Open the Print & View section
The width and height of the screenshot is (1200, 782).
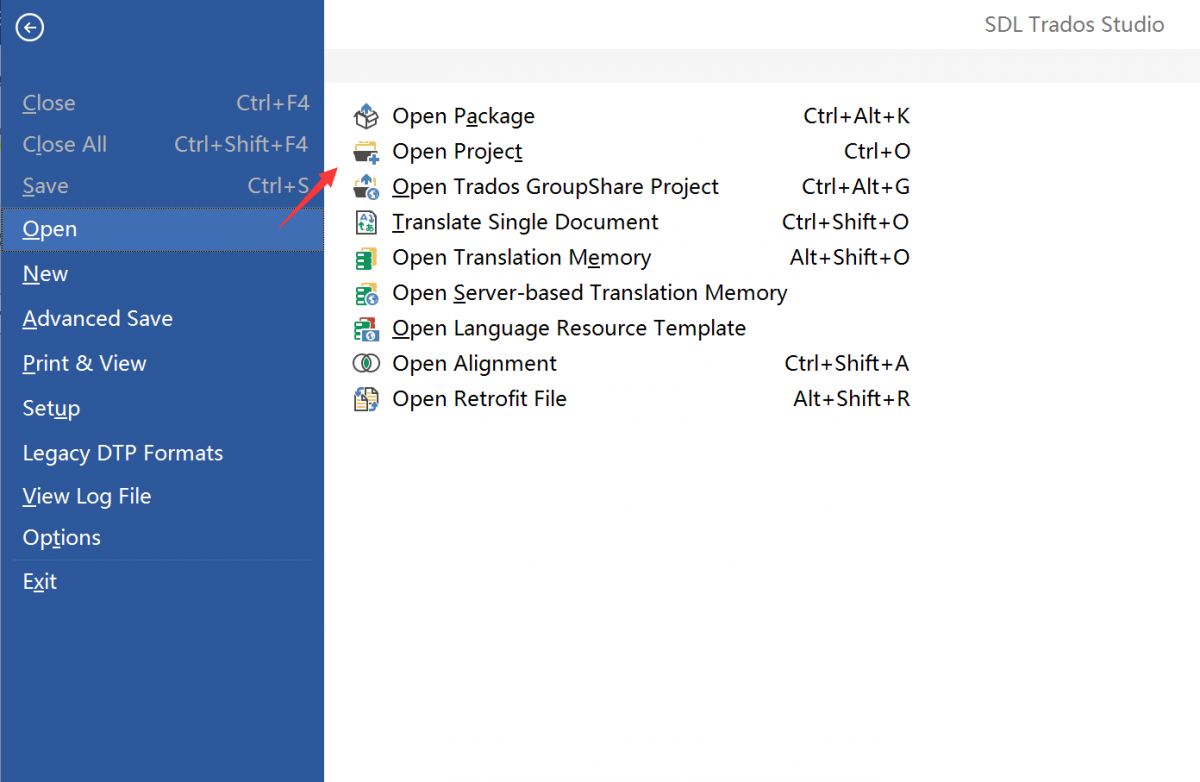[85, 364]
